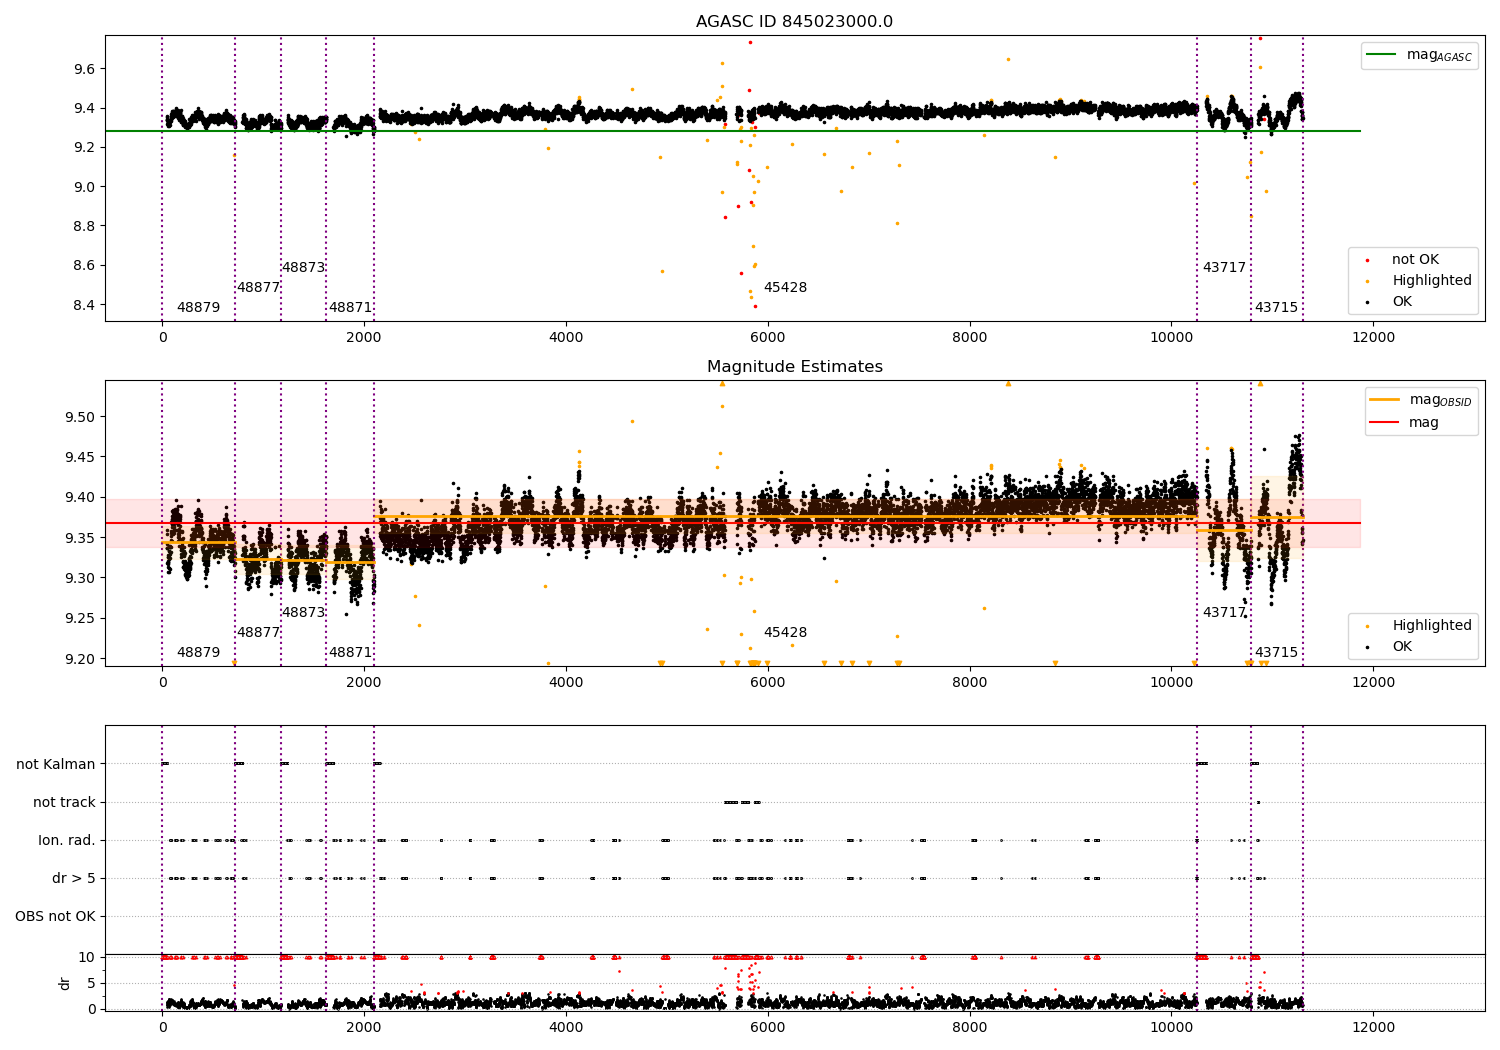Image resolution: width=1500 pixels, height=1050 pixels.
Task: Click the 'not track' row label
Action: pos(64,802)
